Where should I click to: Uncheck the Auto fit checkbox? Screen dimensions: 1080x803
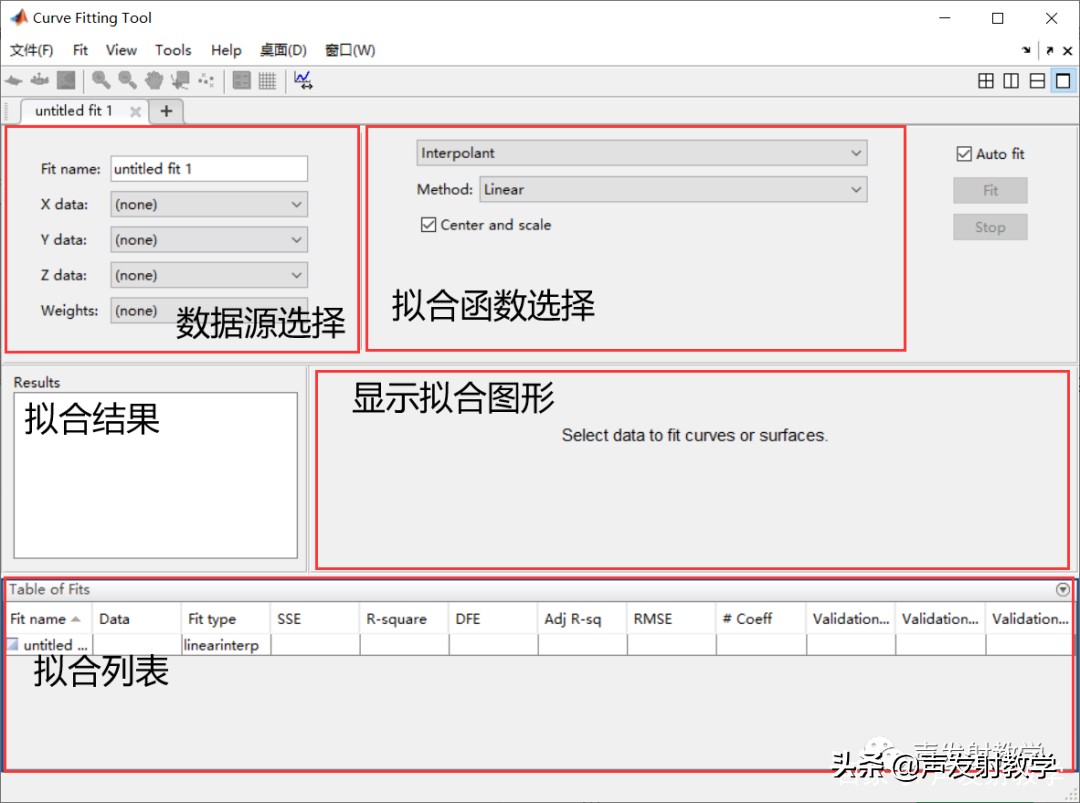pyautogui.click(x=964, y=153)
